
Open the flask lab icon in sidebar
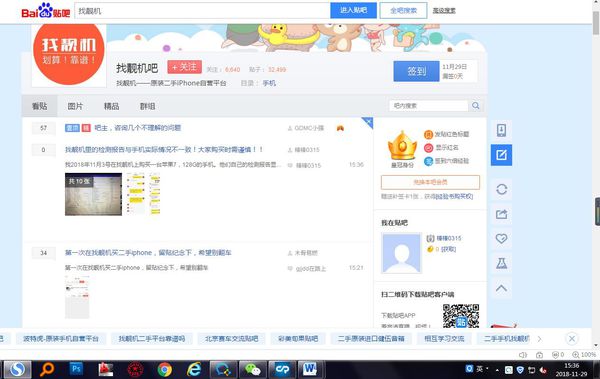coord(501,263)
